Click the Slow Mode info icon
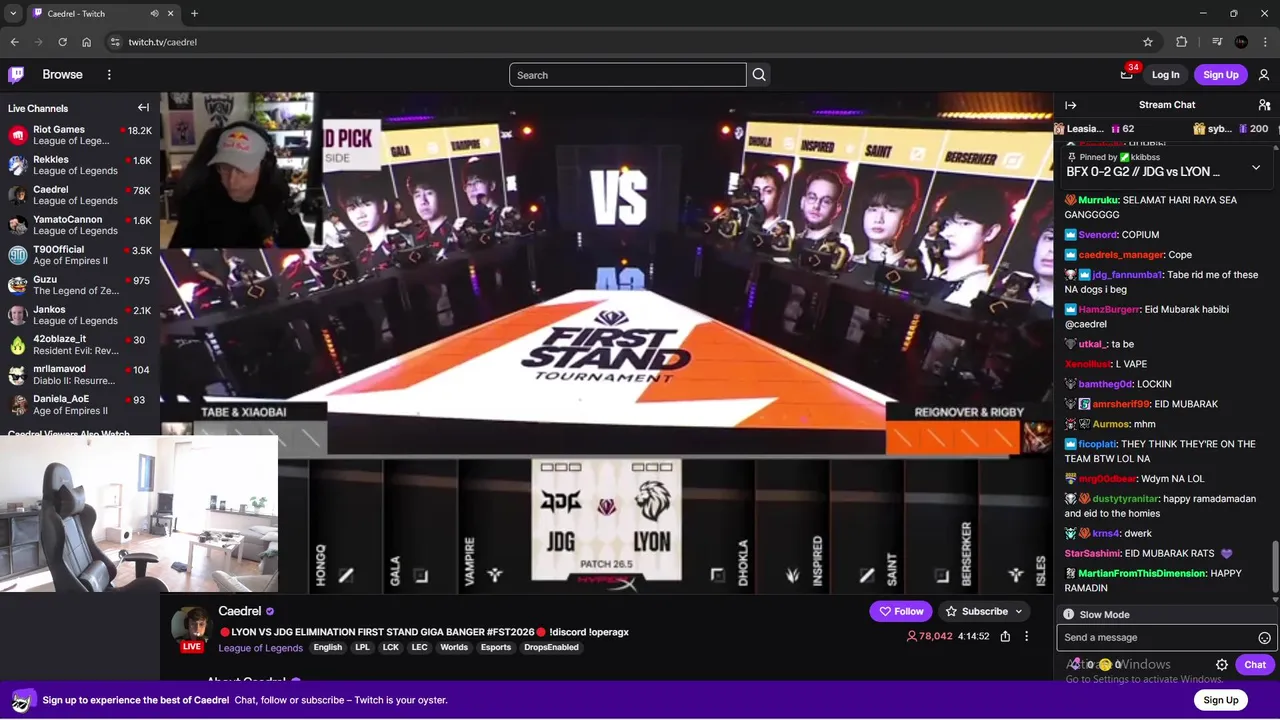Viewport: 1280px width, 720px height. pos(1069,615)
